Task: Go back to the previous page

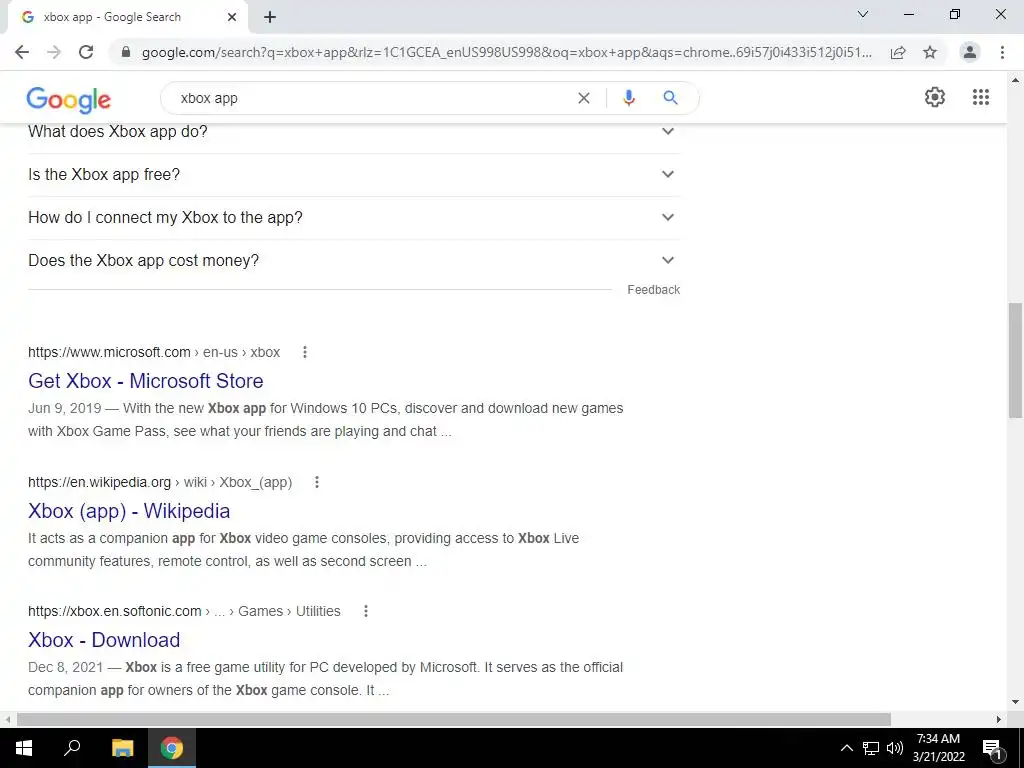Action: (22, 52)
